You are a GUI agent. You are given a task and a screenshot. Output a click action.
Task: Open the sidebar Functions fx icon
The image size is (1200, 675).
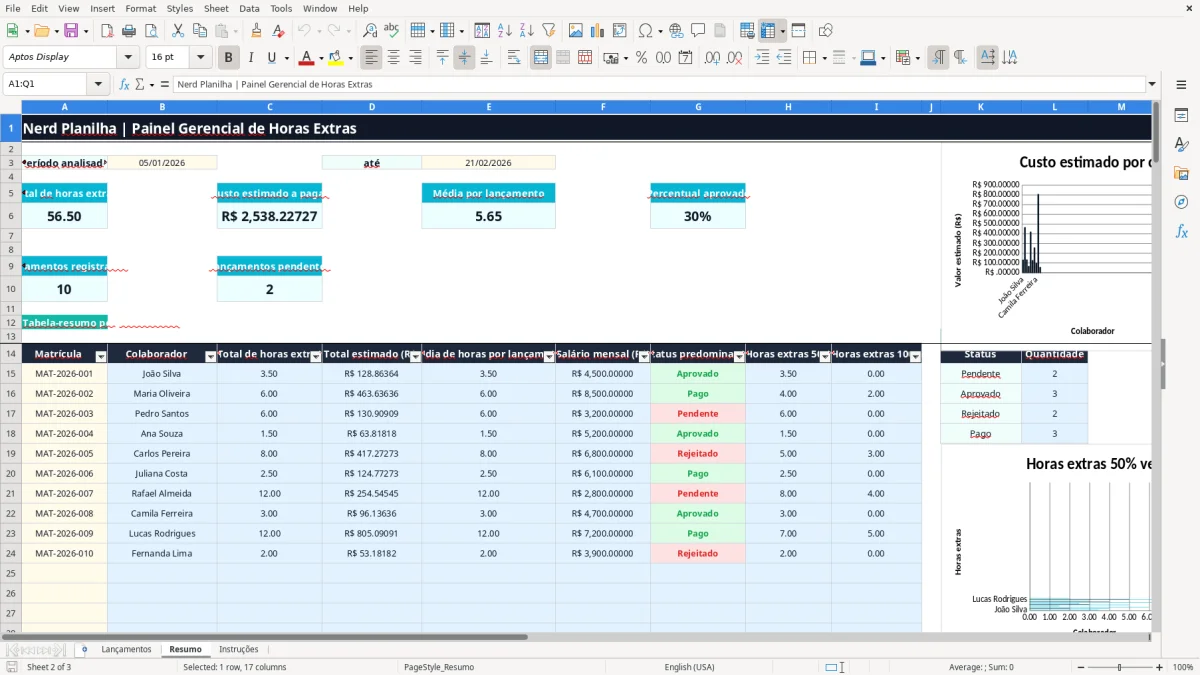point(1181,231)
